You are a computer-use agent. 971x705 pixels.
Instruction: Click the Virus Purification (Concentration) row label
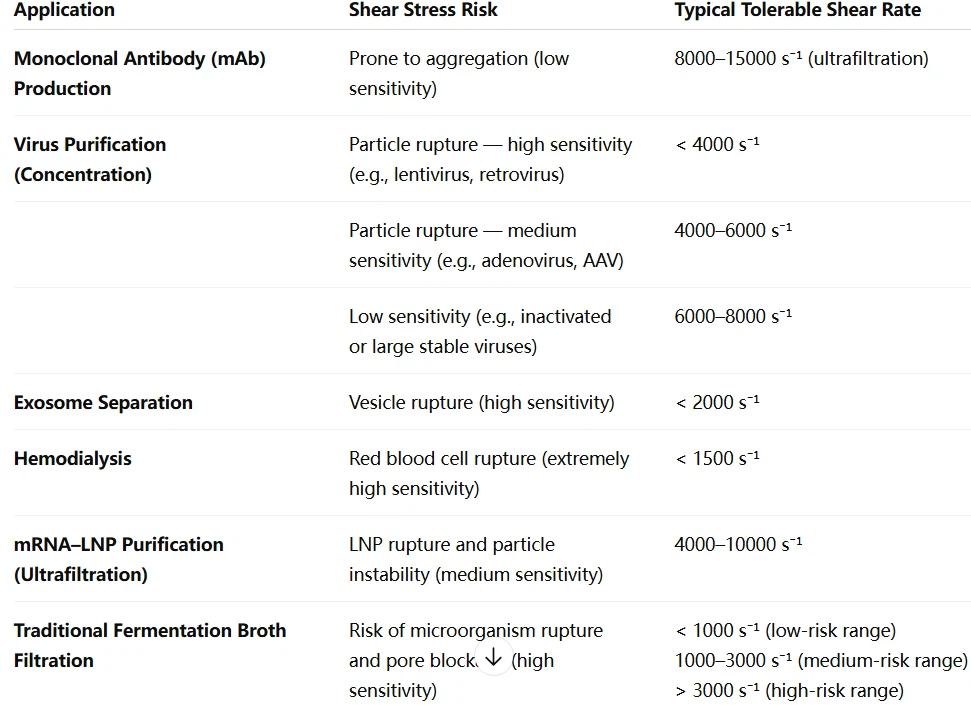click(90, 159)
